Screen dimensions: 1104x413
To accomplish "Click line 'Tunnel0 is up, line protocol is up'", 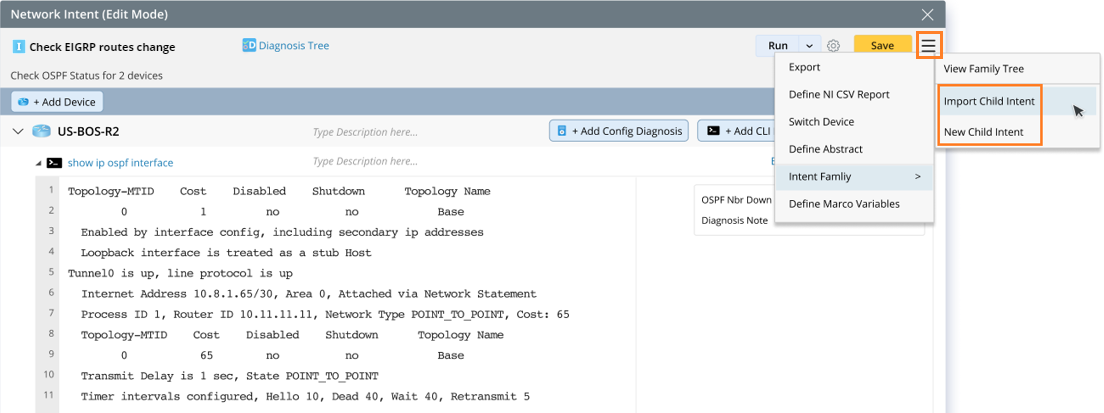I will 180,273.
